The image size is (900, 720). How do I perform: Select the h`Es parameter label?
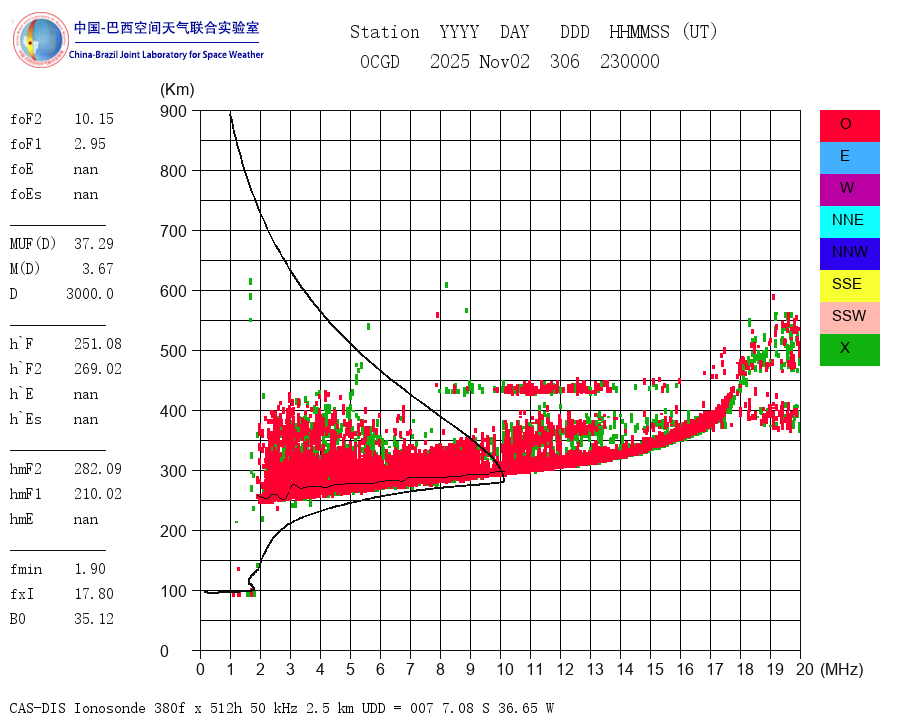tap(26, 419)
